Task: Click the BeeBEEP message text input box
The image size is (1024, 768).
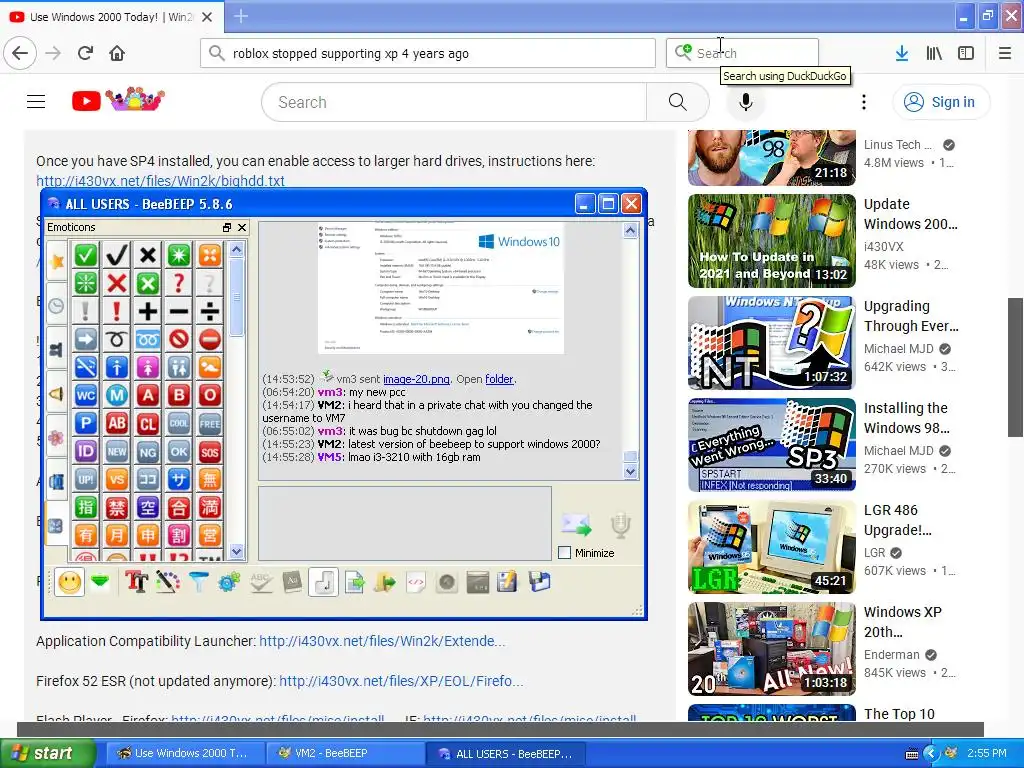Action: (x=405, y=523)
